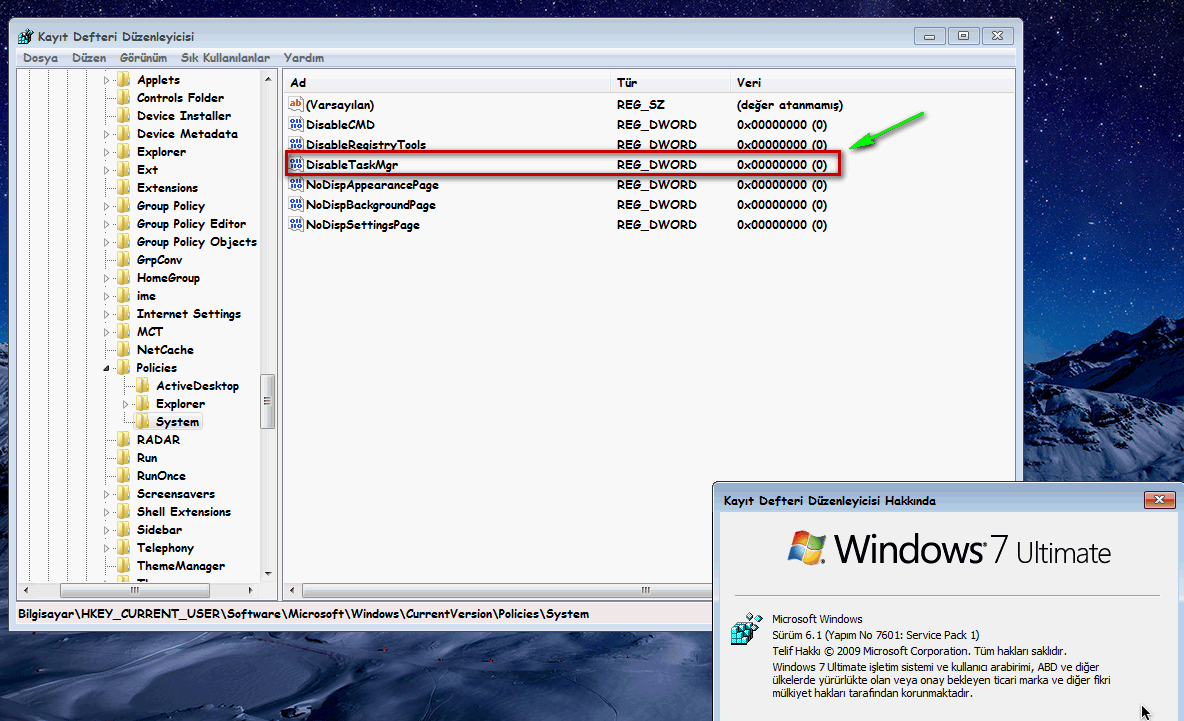This screenshot has width=1184, height=721.
Task: Click the ime folder icon
Action: coord(124,296)
